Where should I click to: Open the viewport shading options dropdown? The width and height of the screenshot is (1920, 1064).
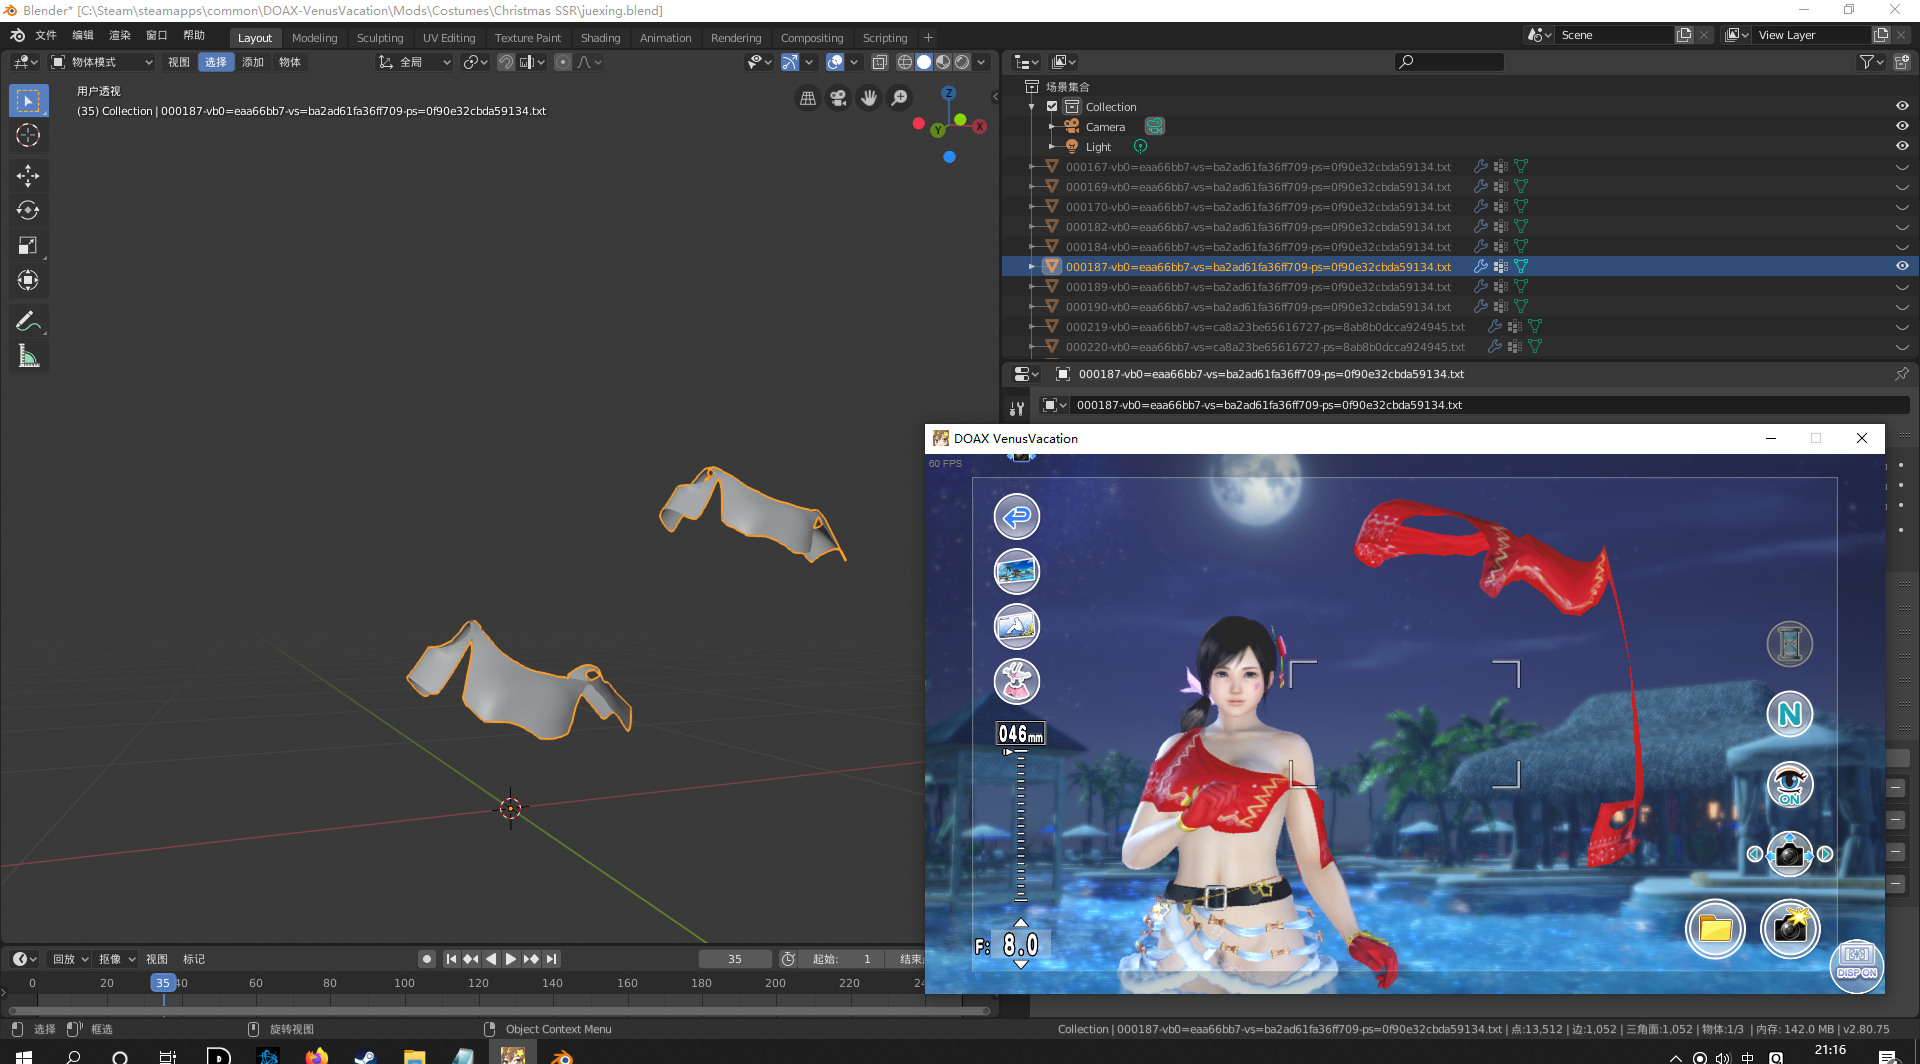[x=981, y=62]
